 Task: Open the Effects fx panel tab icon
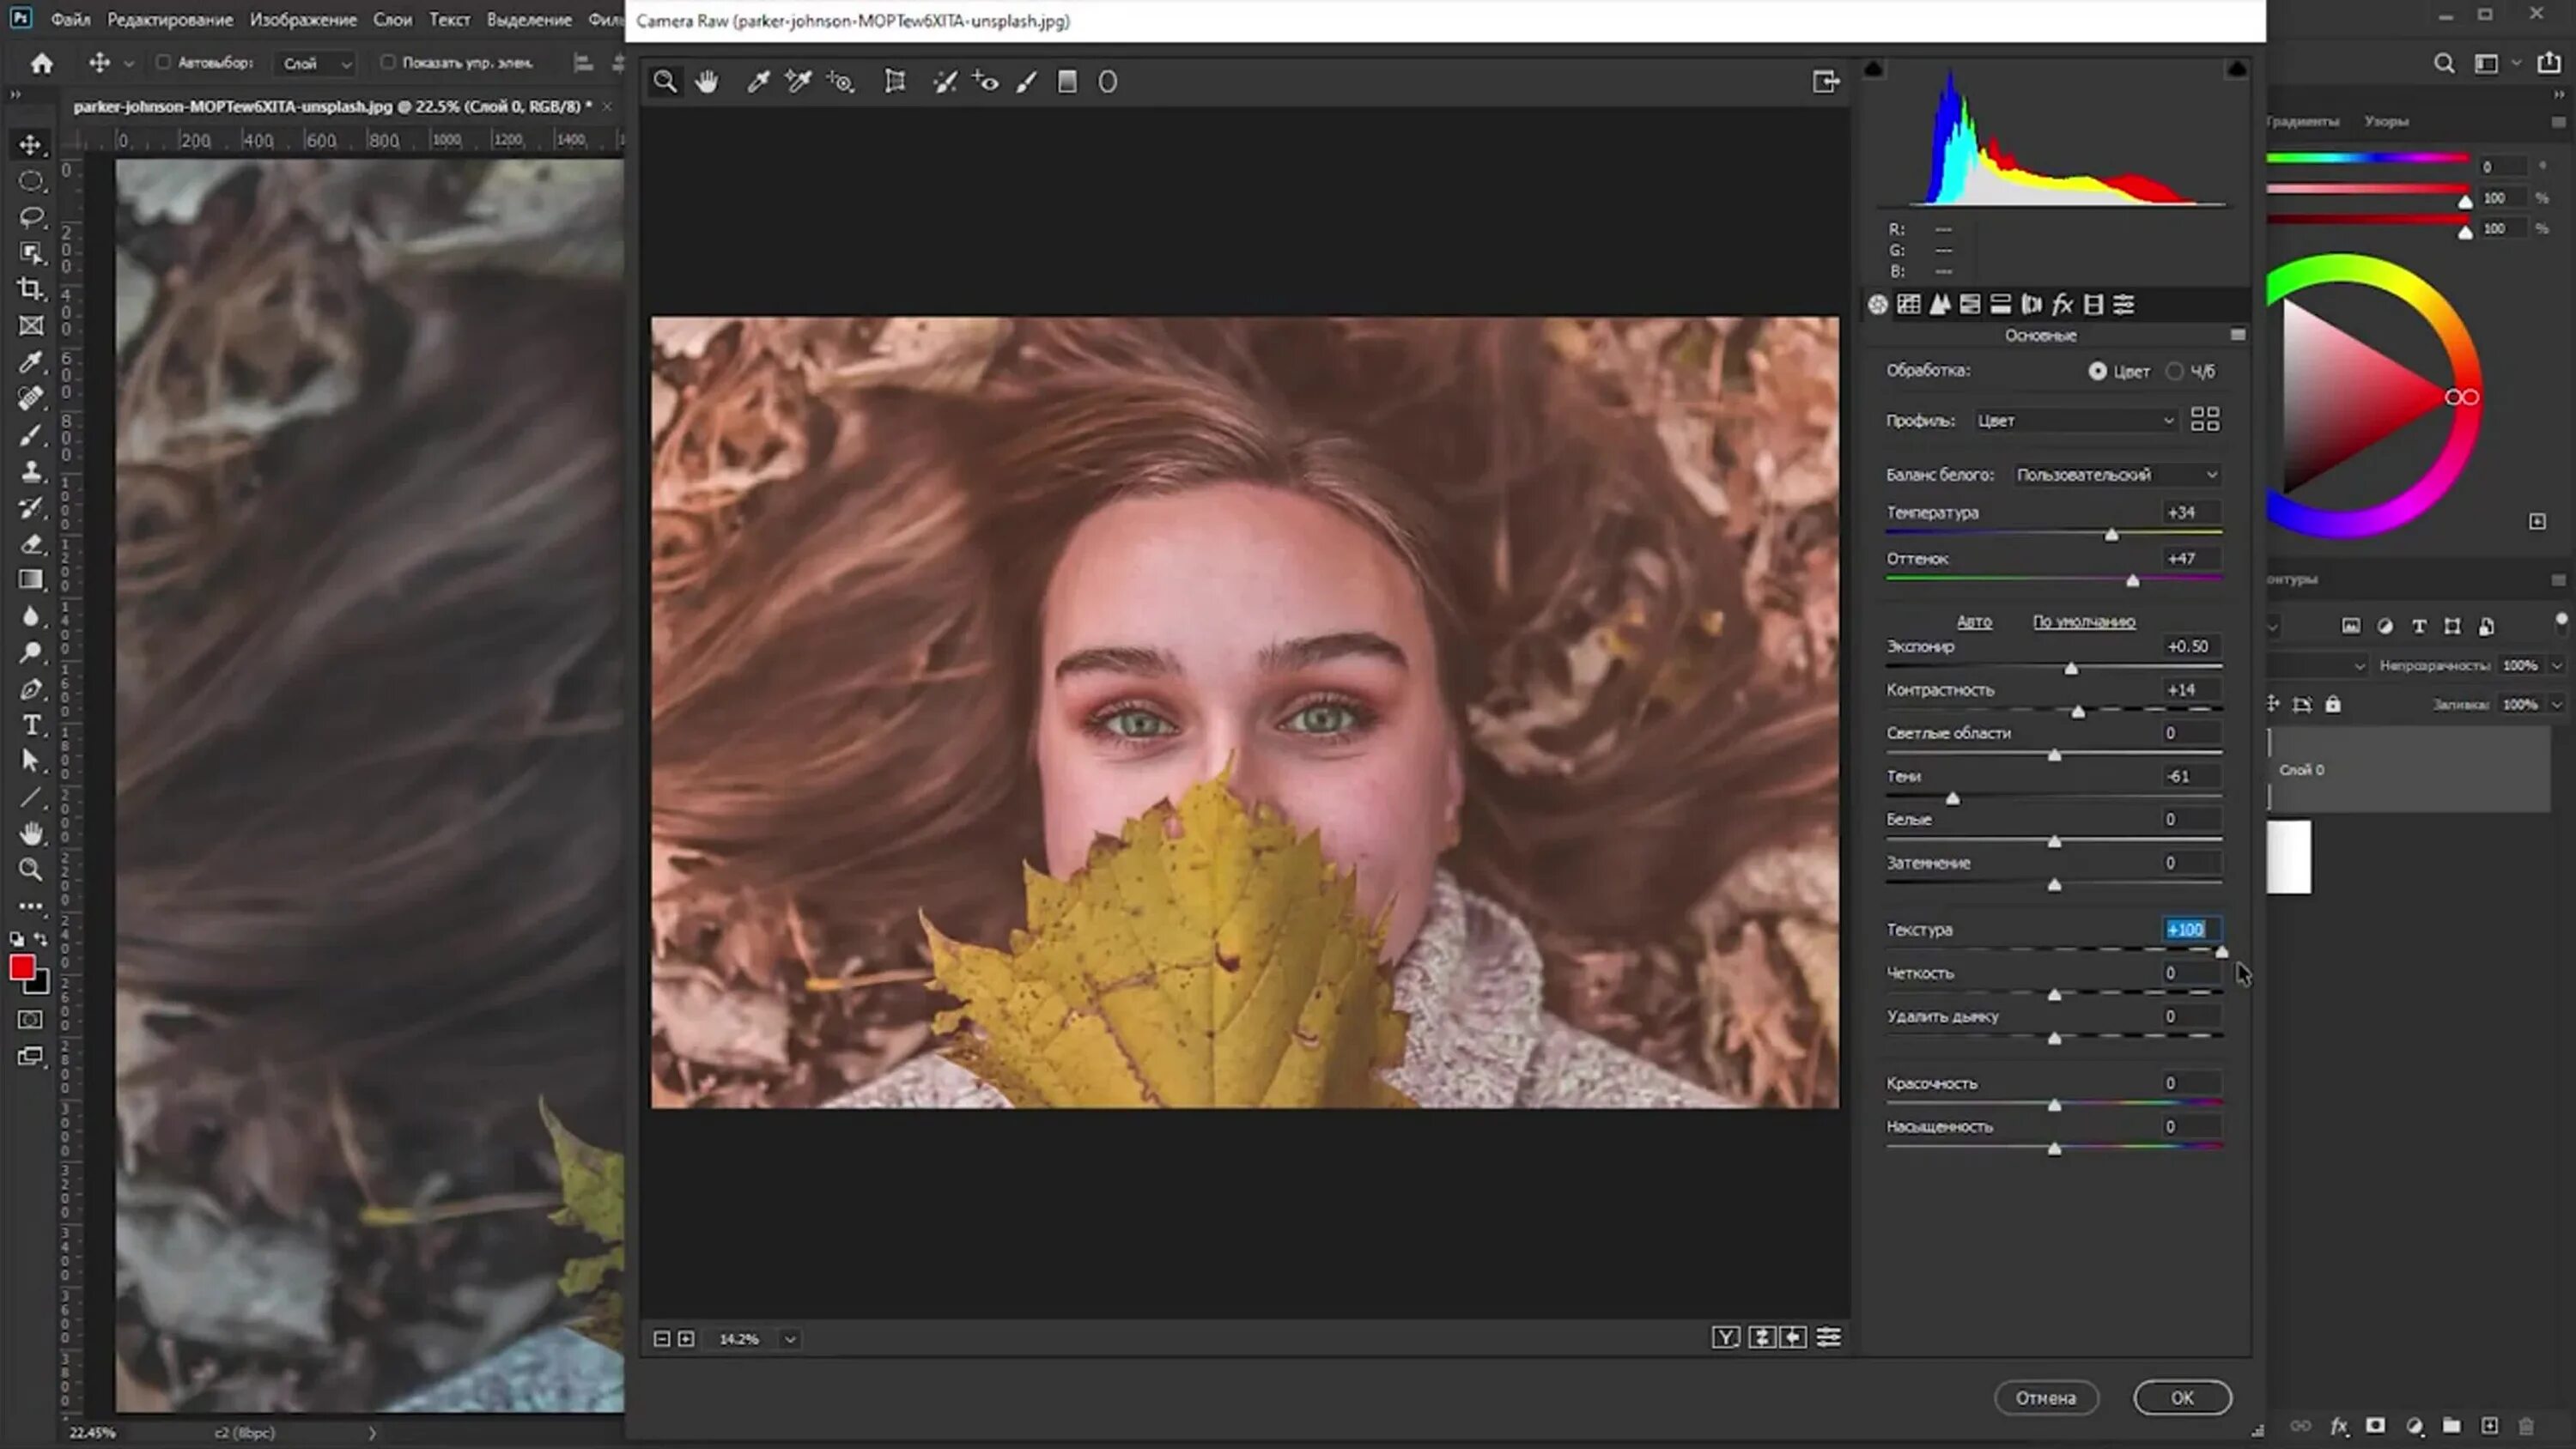tap(2062, 304)
